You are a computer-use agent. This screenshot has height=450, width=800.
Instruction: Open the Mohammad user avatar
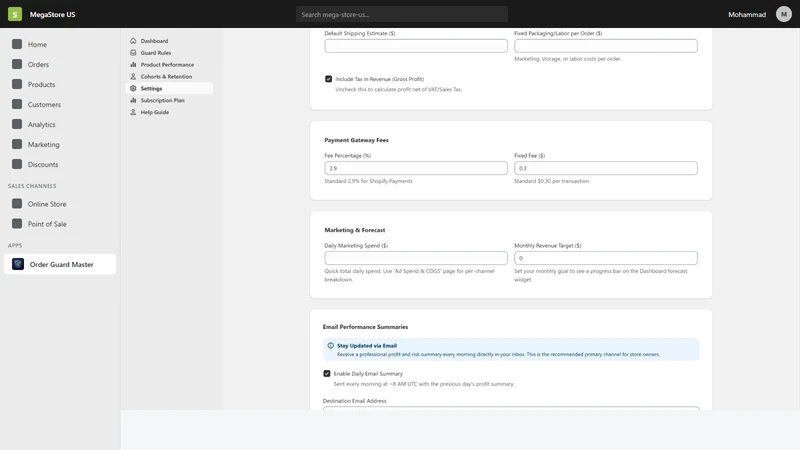coord(784,14)
